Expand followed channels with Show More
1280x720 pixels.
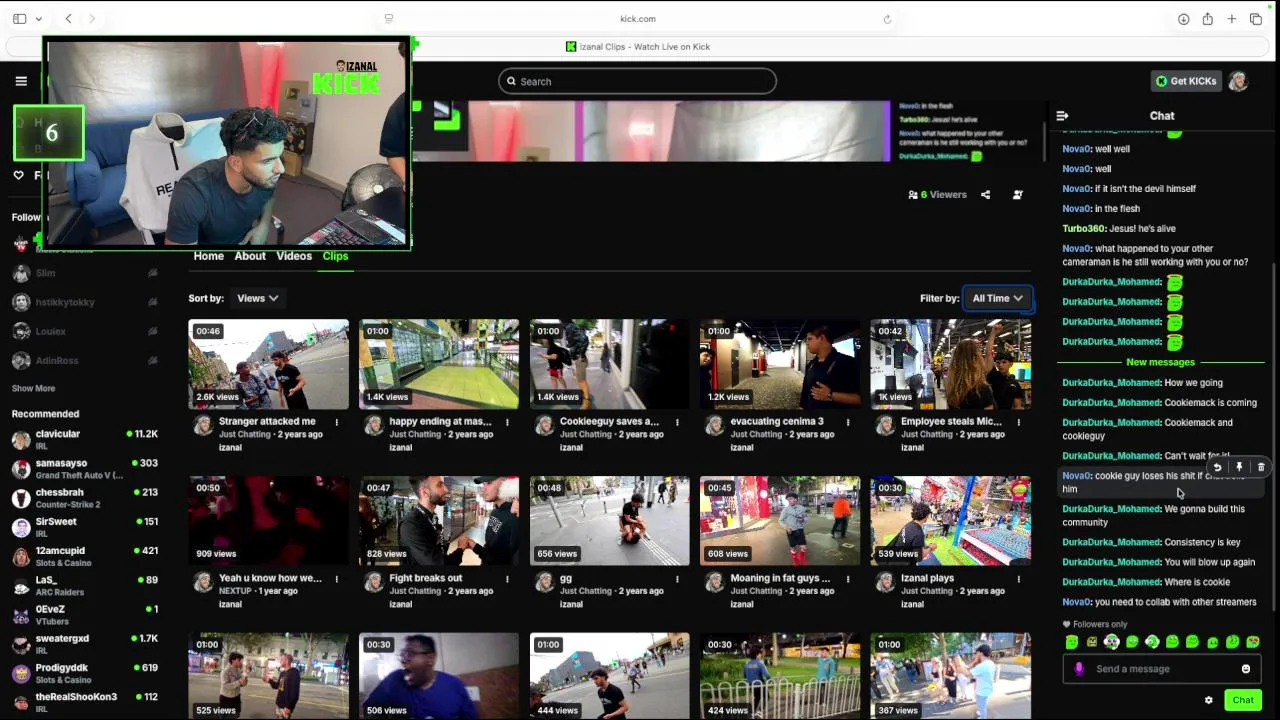pyautogui.click(x=33, y=388)
